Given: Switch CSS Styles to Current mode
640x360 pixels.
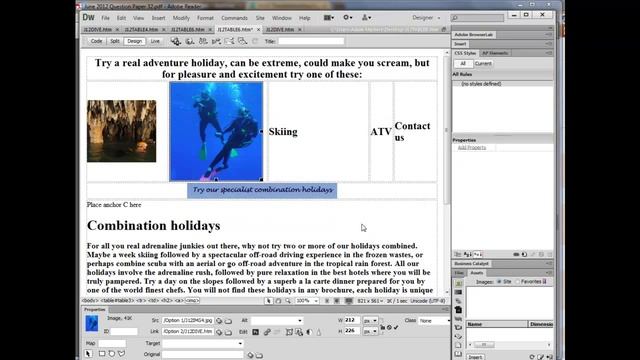Looking at the screenshot, I should (483, 64).
